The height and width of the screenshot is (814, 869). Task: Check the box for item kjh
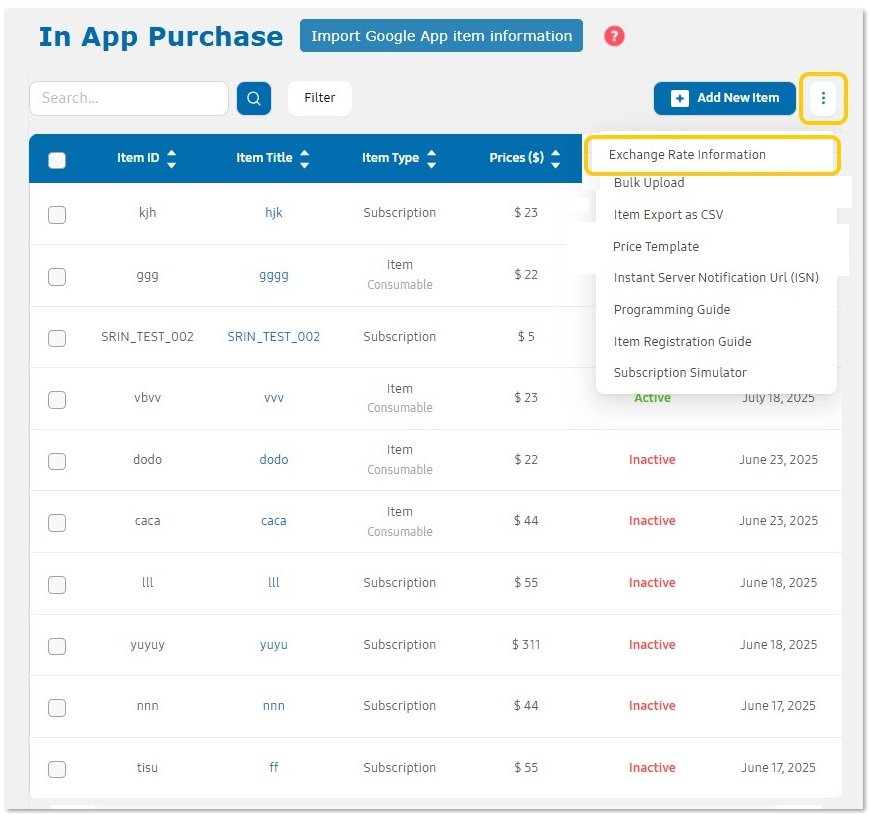coord(57,214)
